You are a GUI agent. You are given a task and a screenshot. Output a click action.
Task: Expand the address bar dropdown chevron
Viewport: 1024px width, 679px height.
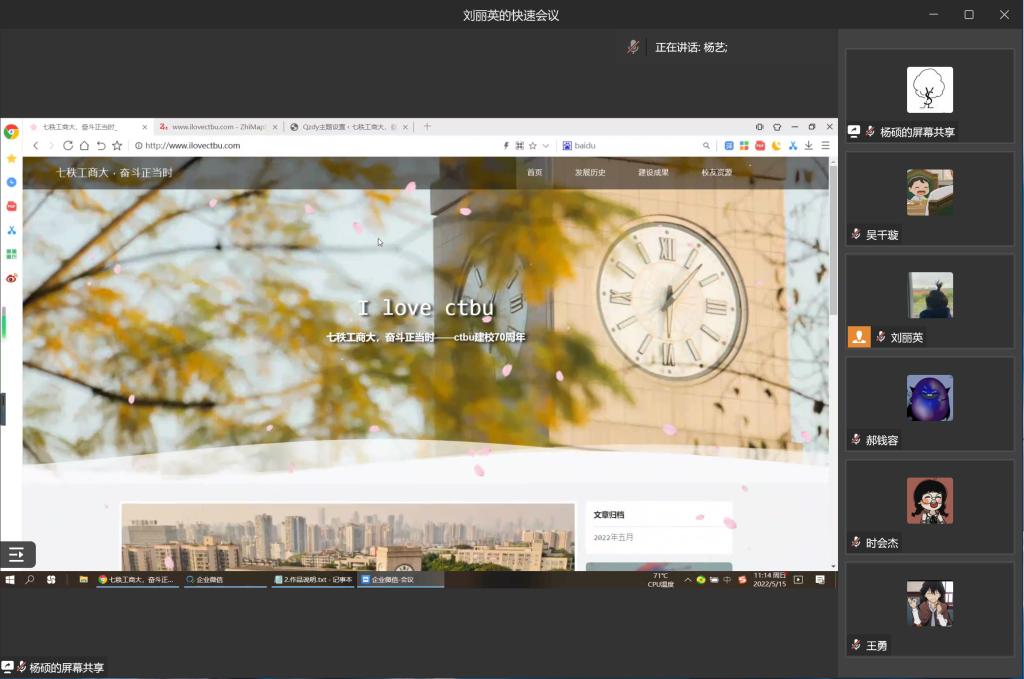pyautogui.click(x=546, y=146)
